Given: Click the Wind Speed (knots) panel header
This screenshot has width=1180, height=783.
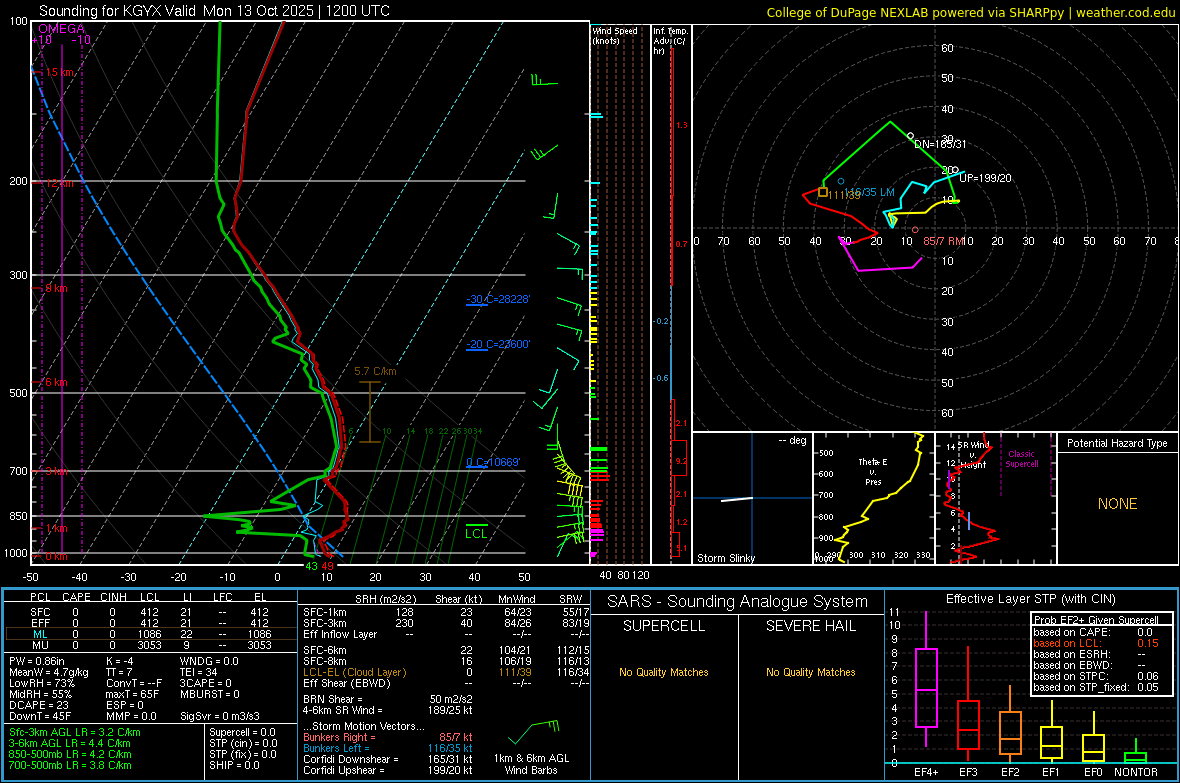Looking at the screenshot, I should 615,35.
